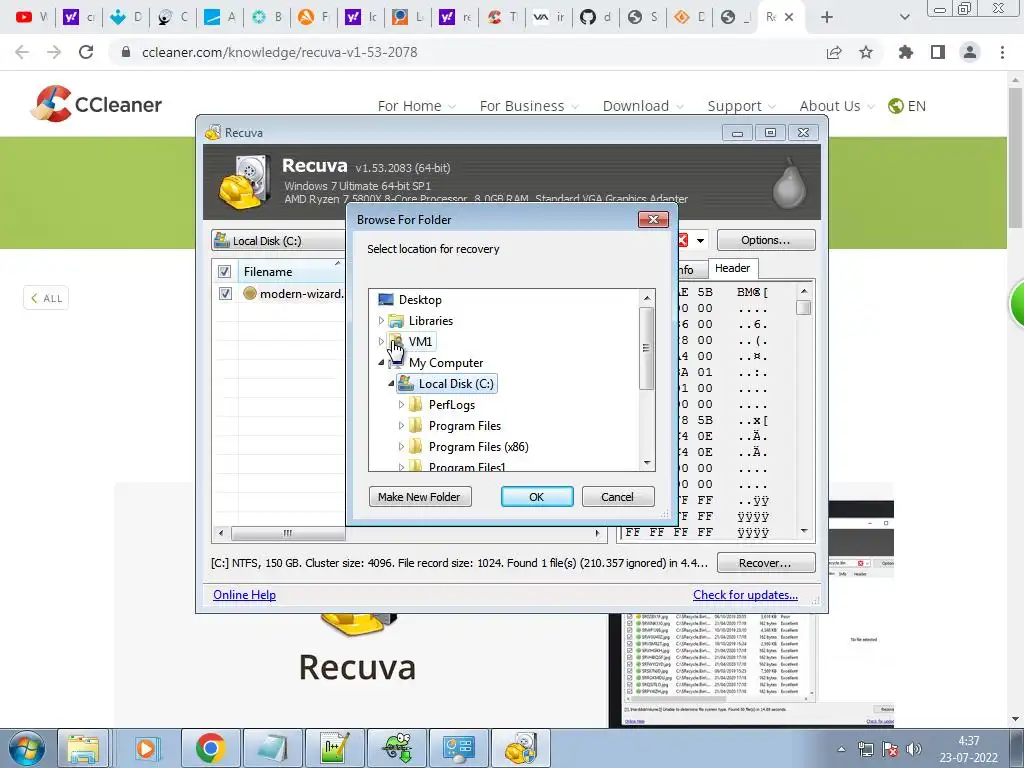
Task: Open the Chrome extensions puzzle icon
Action: pyautogui.click(x=906, y=52)
